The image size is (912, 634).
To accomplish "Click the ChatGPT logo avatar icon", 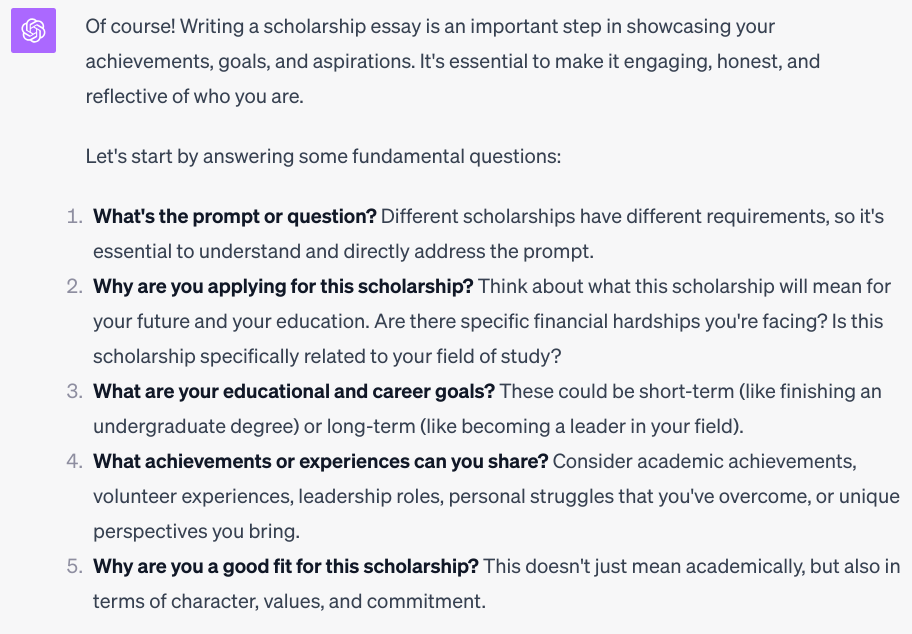I will (33, 32).
